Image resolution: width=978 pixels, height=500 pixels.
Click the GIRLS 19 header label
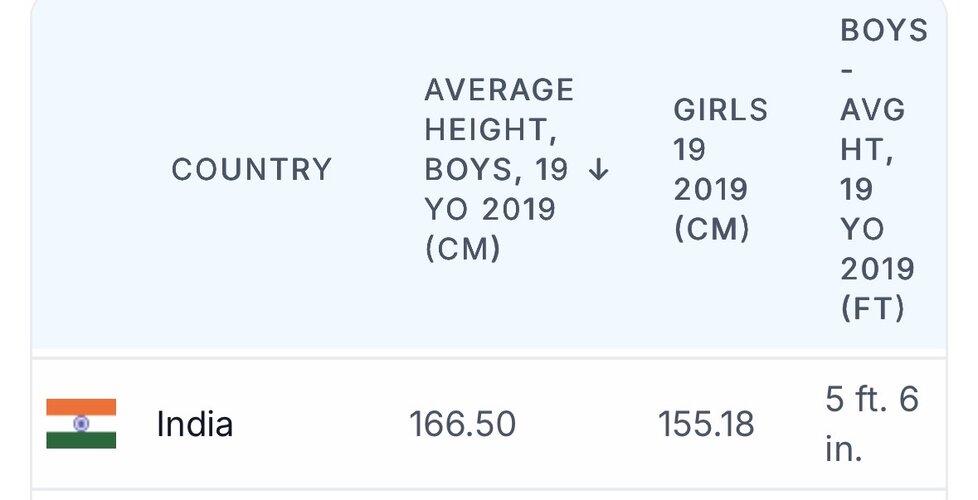[x=720, y=130]
